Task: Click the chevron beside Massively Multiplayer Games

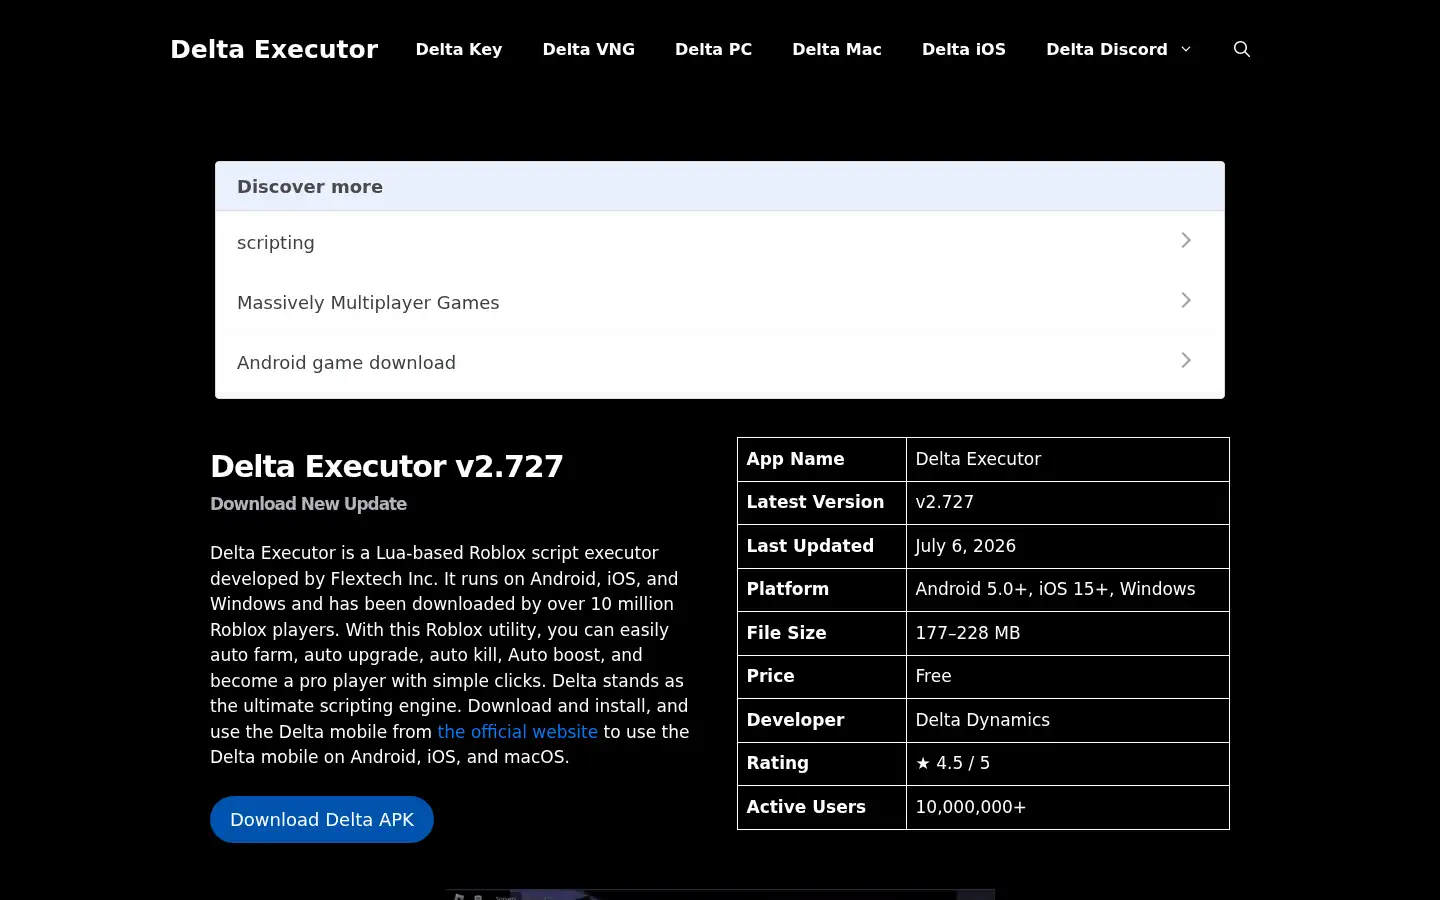Action: coord(1186,301)
